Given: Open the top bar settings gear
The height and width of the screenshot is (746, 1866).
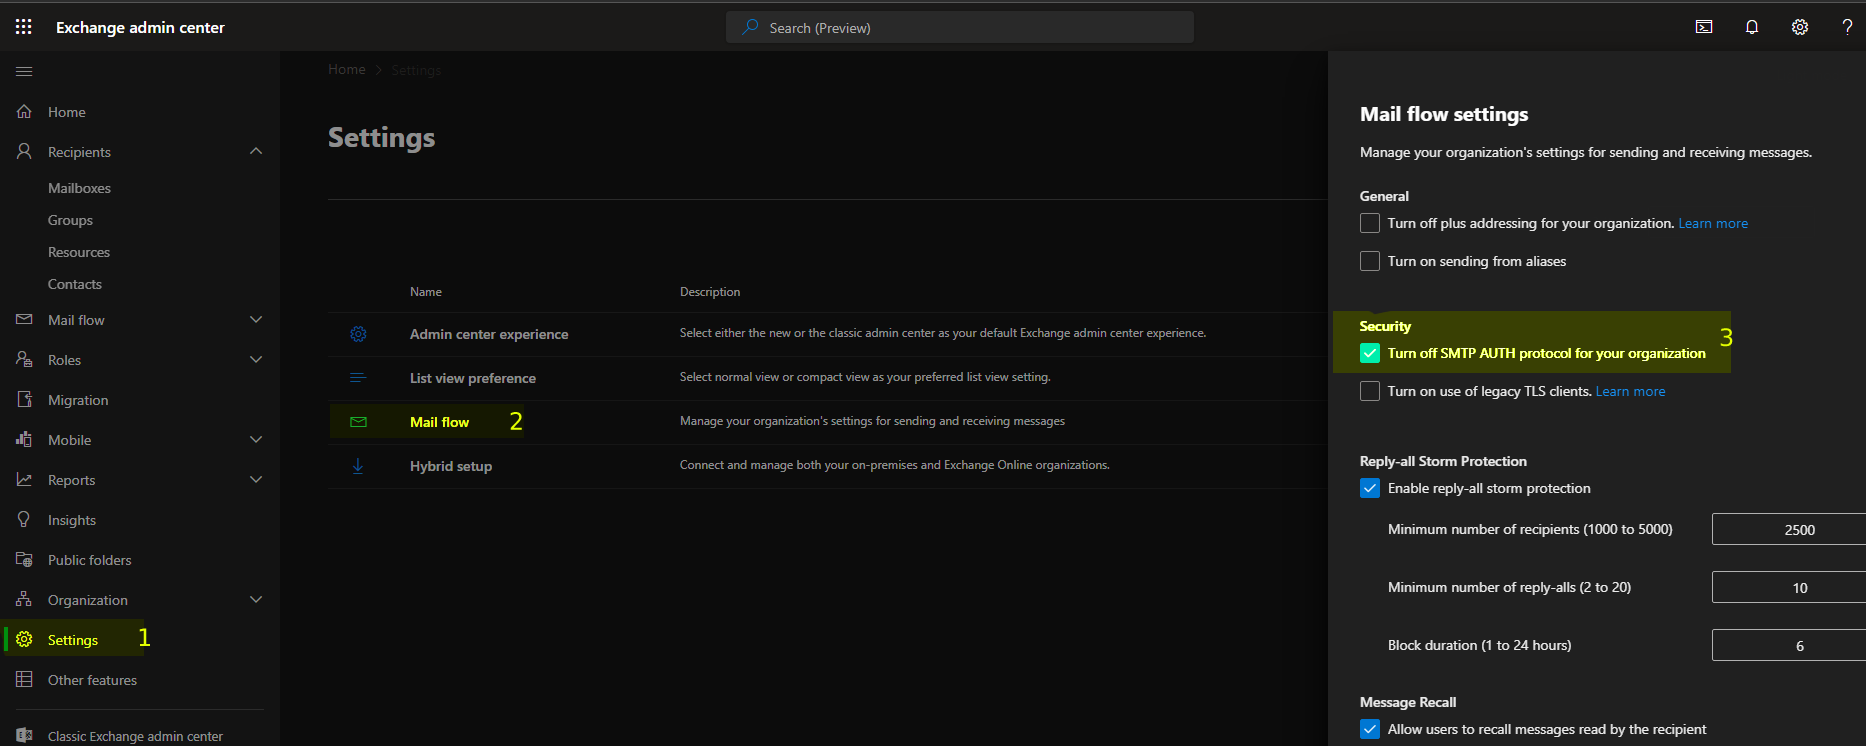Looking at the screenshot, I should point(1800,27).
